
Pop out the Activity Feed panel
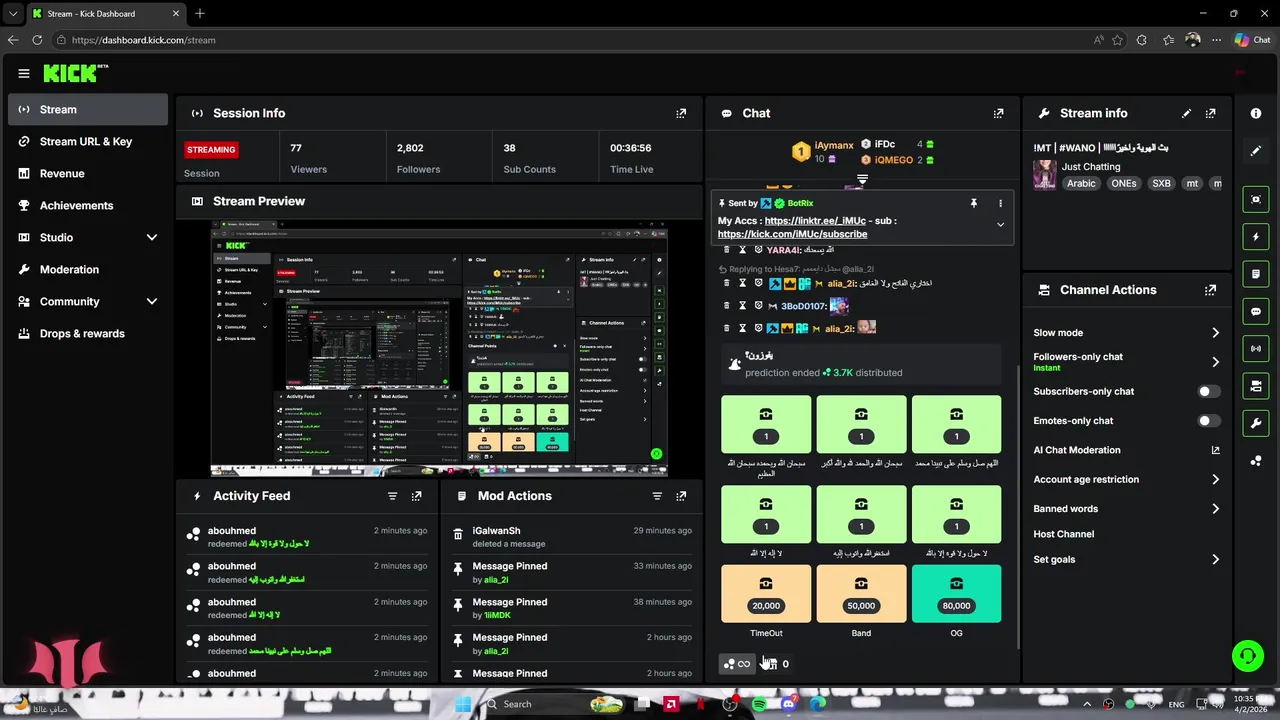417,496
